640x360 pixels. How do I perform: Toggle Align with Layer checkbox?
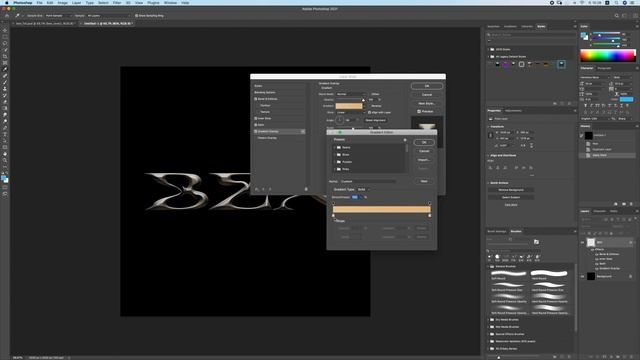[370, 112]
